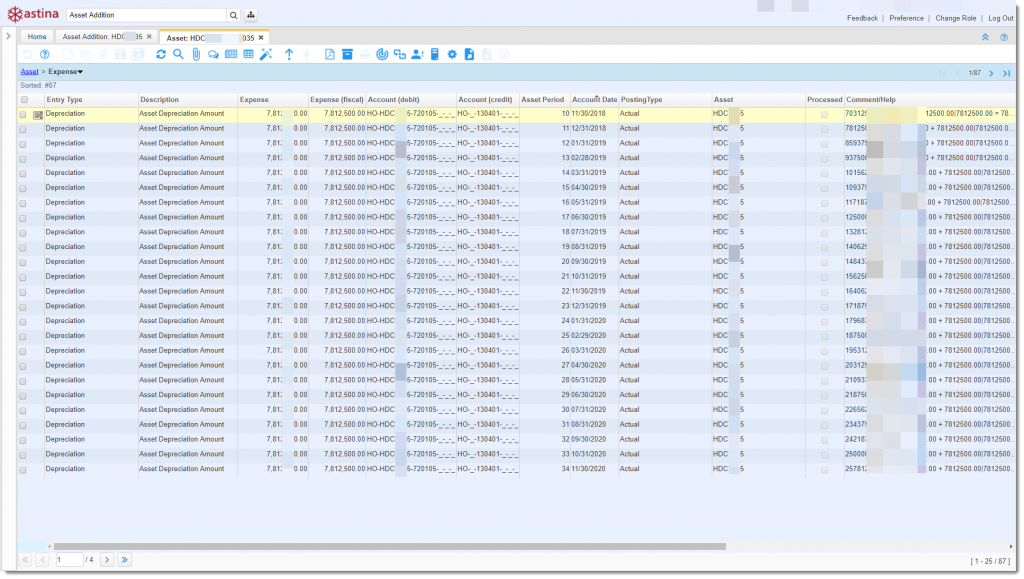
Task: Toggle grid view icon in the toolbar
Action: (x=248, y=54)
